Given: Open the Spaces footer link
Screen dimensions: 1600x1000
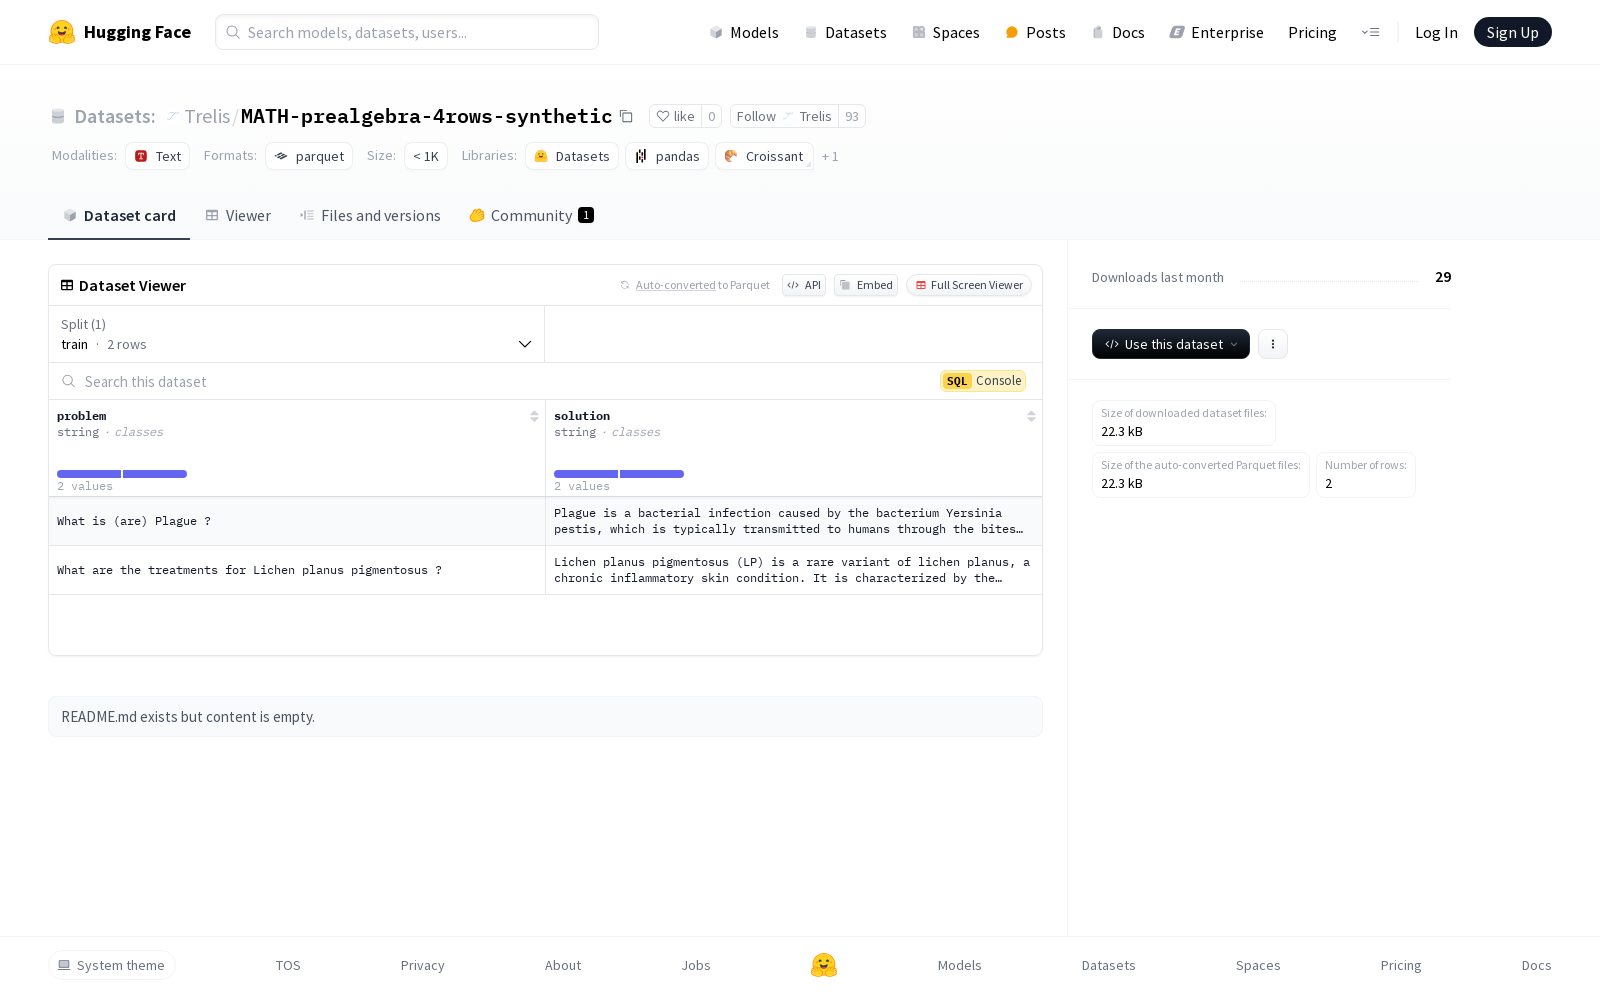Looking at the screenshot, I should (x=1258, y=965).
